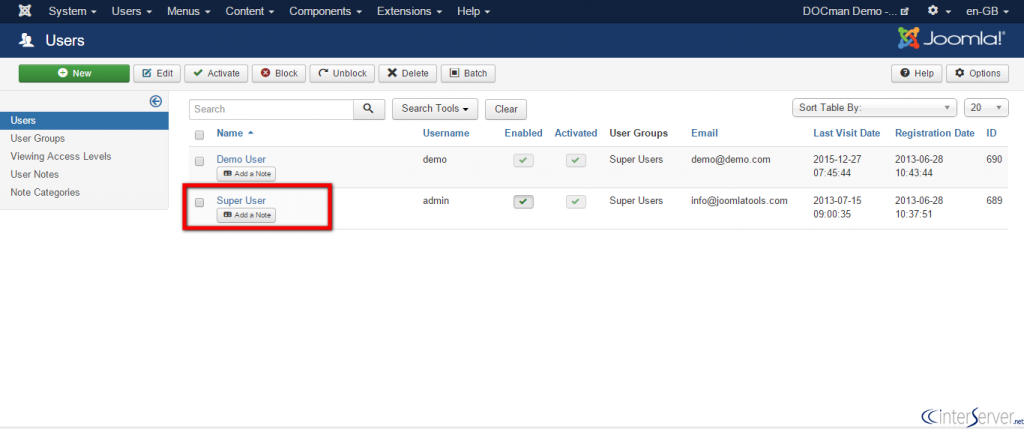Image resolution: width=1024 pixels, height=429 pixels.
Task: Click the demo username cell
Action: [x=434, y=159]
